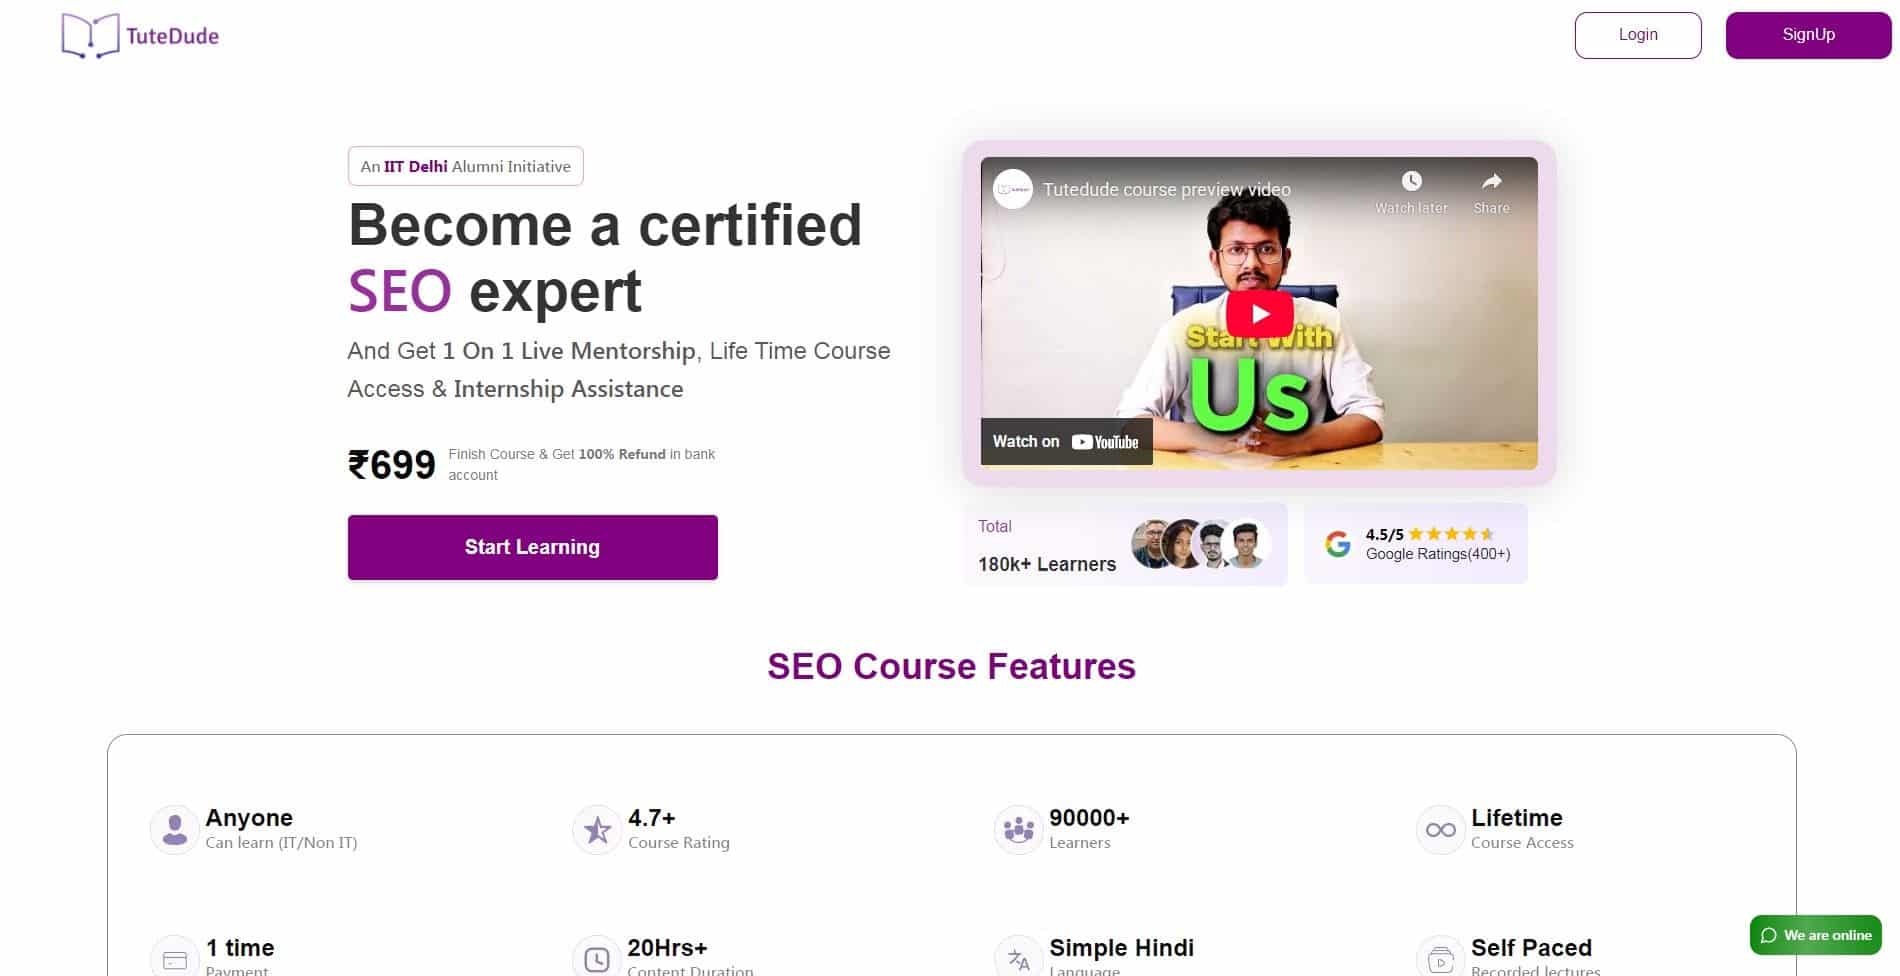
Task: Play the Tutedude course preview video
Action: point(1259,312)
